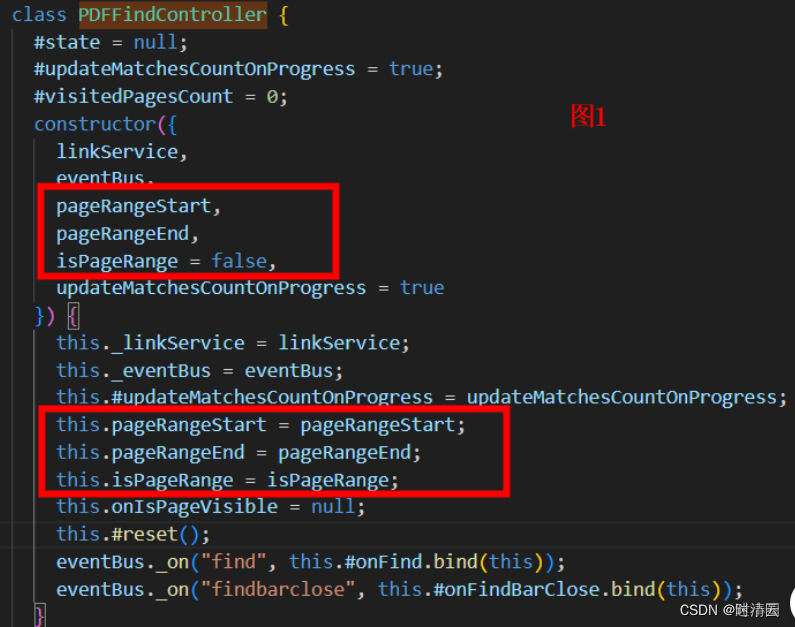The height and width of the screenshot is (627, 795).
Task: Click the eventBus._on("find") line
Action: click(310, 562)
